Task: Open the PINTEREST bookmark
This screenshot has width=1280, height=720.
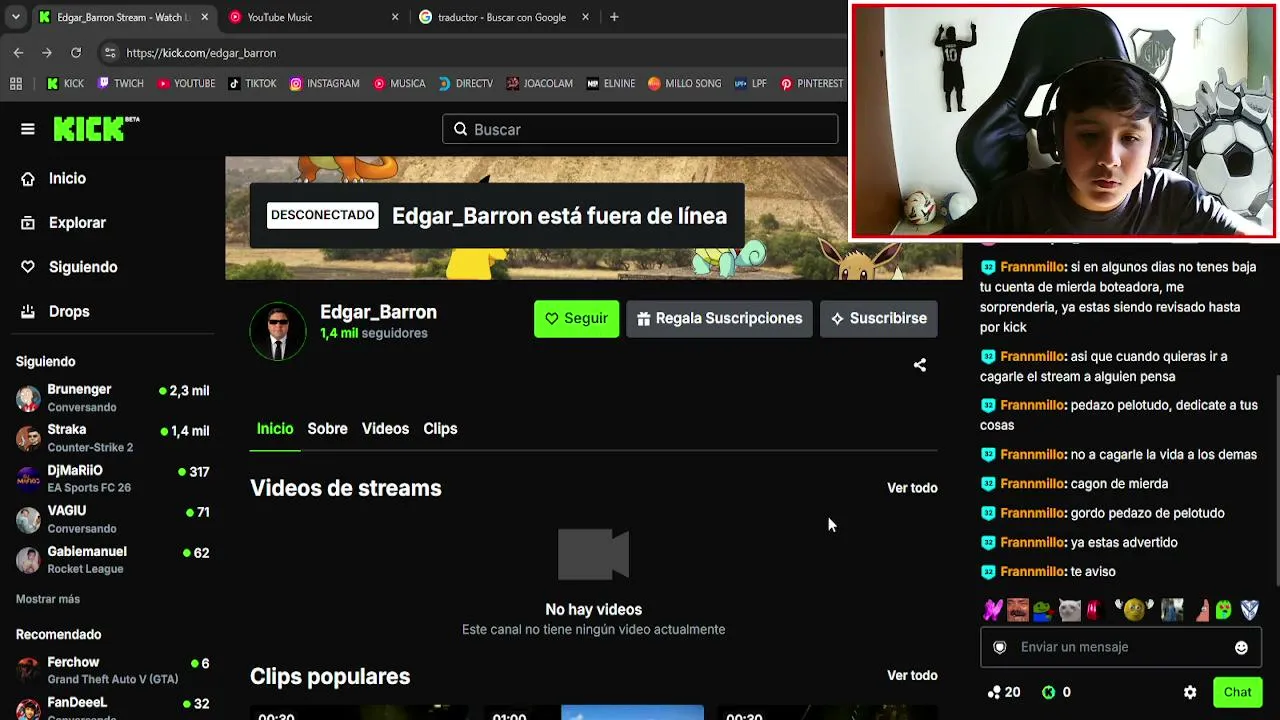Action: tap(812, 84)
